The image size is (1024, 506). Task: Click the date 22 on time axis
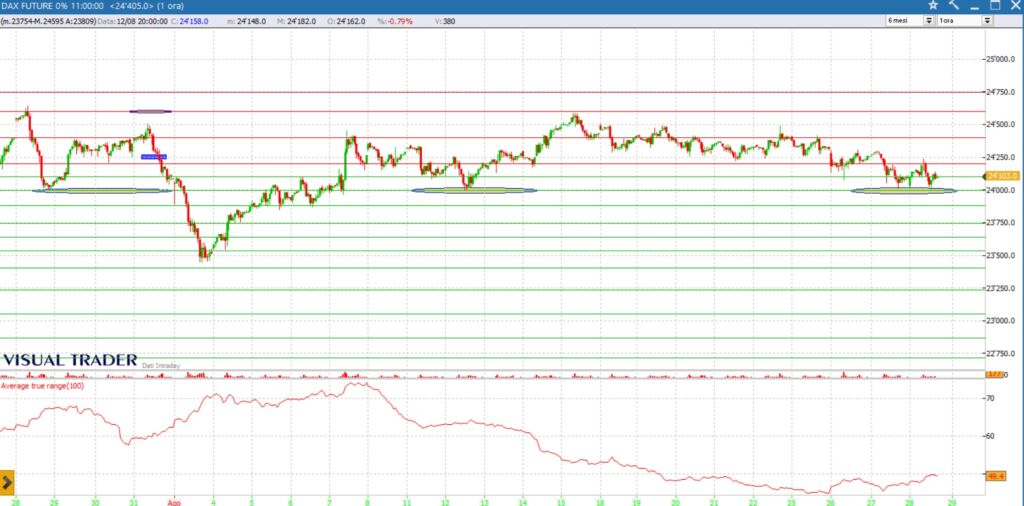[753, 502]
